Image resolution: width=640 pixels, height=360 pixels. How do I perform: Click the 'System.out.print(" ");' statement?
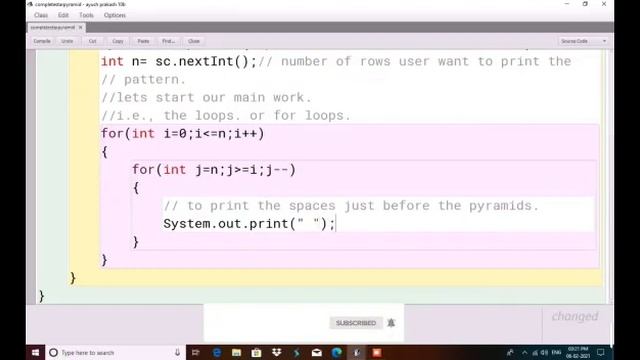pyautogui.click(x=249, y=224)
